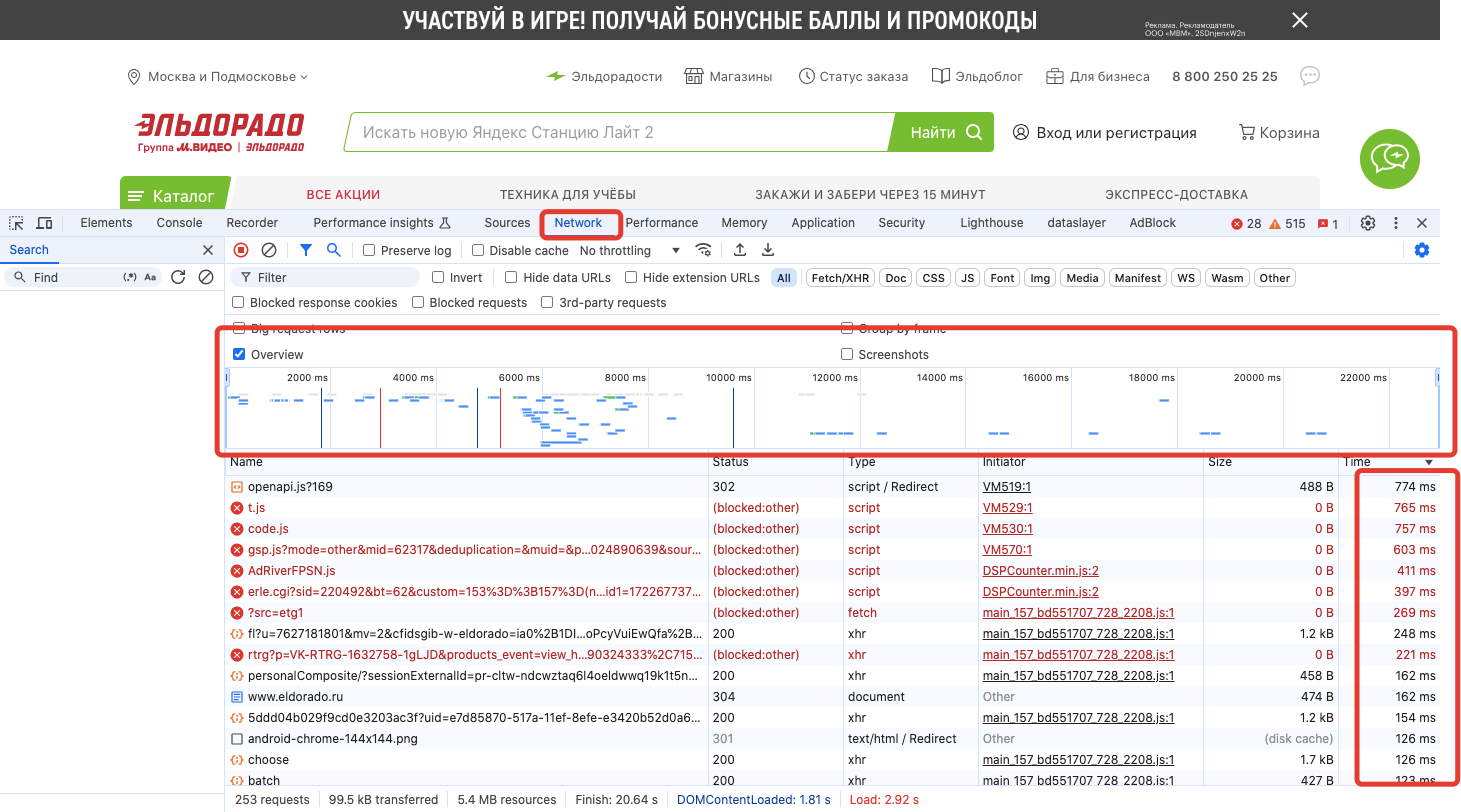Open network settings blue gear
The height and width of the screenshot is (812, 1461).
tap(1422, 250)
